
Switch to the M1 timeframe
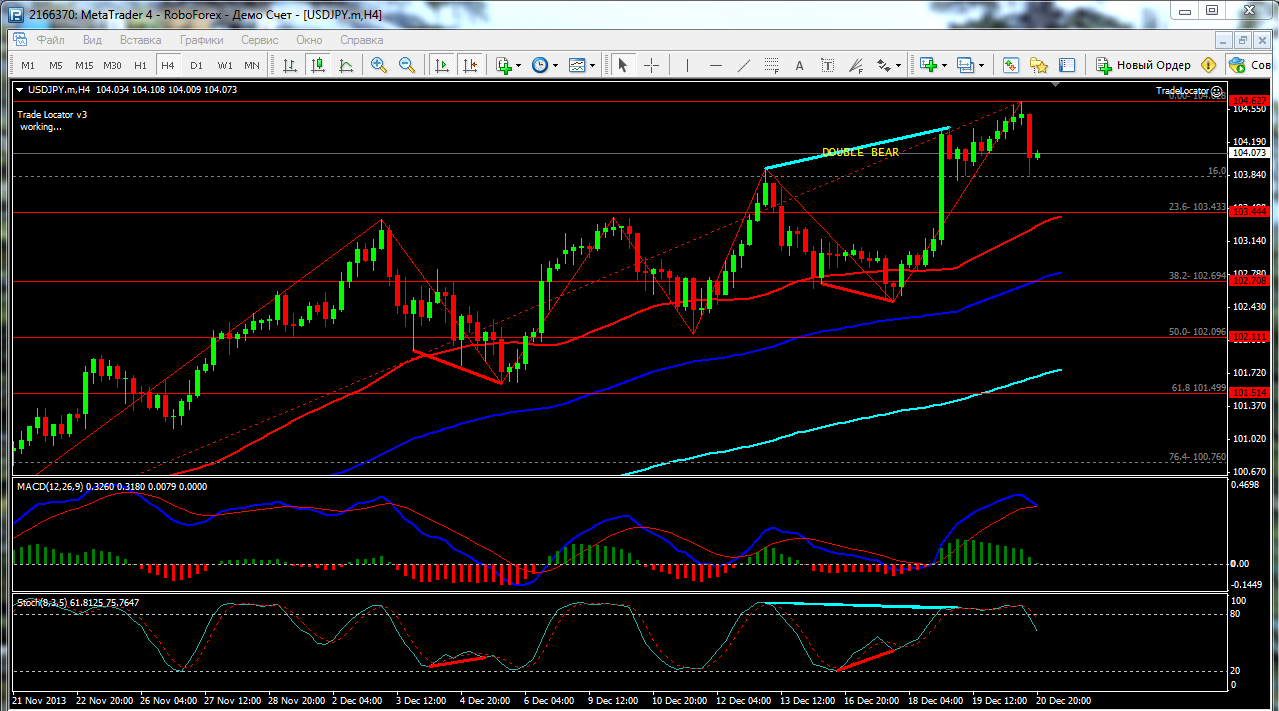coord(28,65)
